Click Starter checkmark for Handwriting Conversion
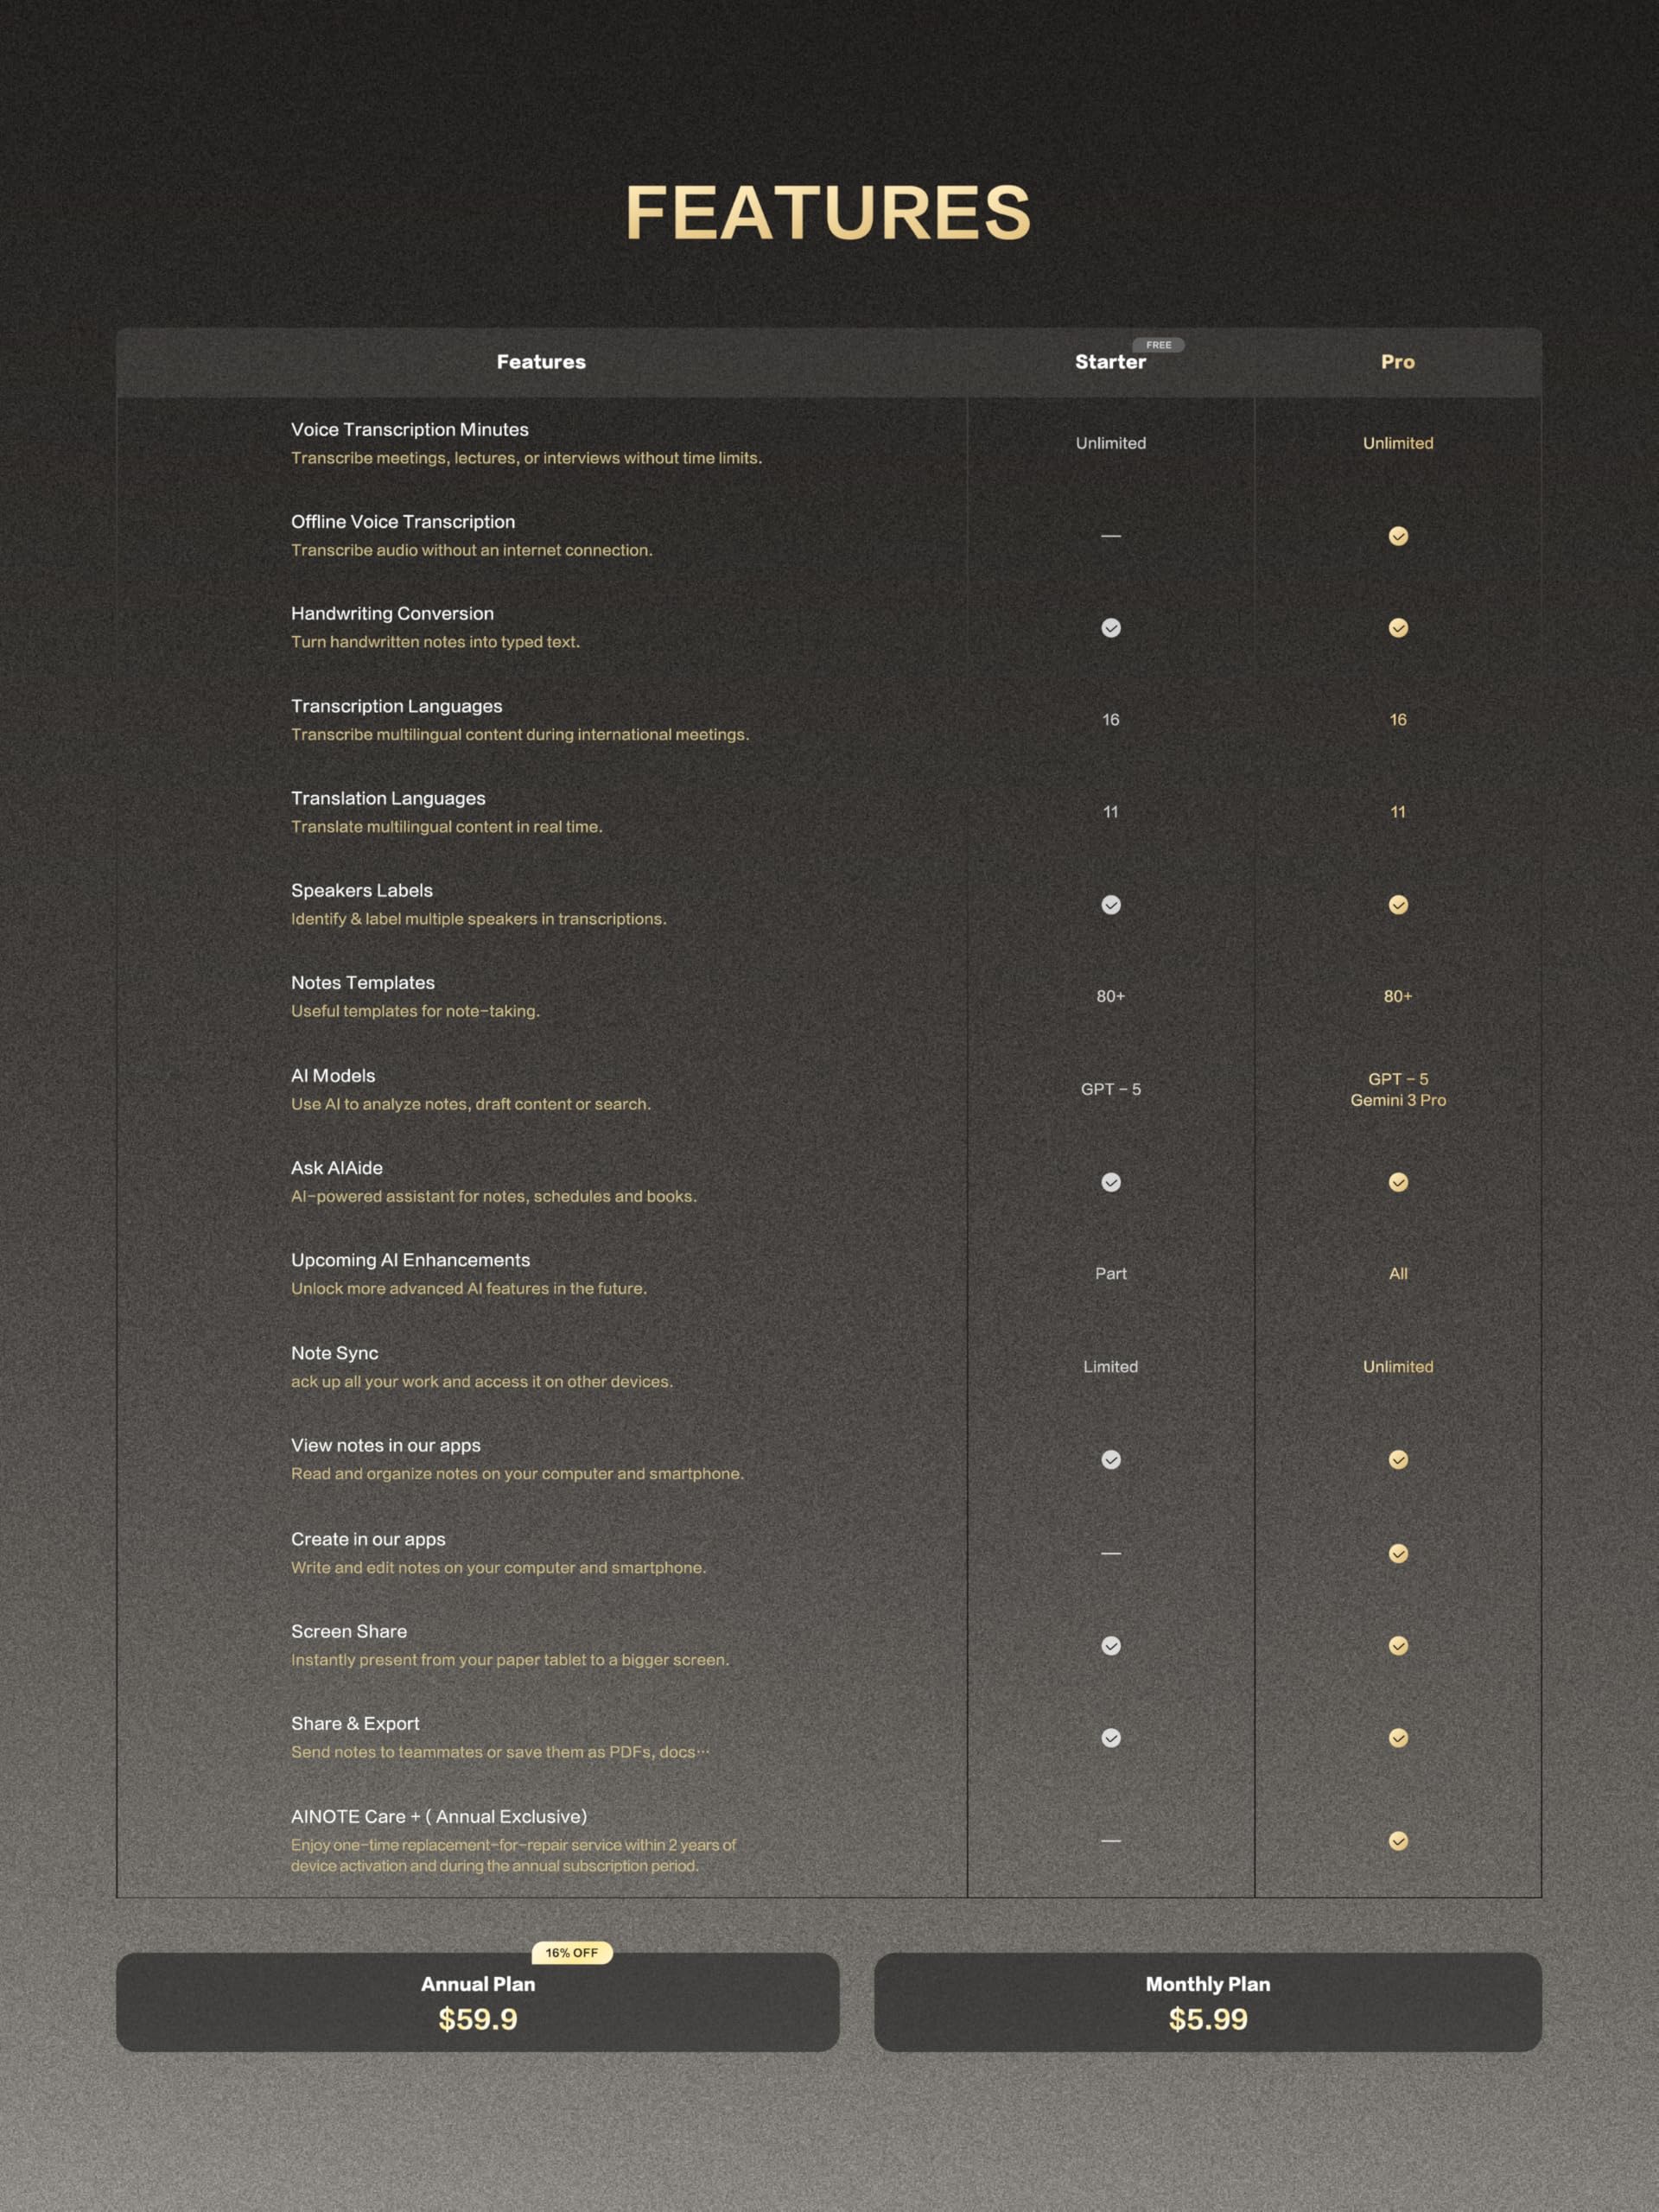Screen dimensions: 1659x2212 [1111, 628]
